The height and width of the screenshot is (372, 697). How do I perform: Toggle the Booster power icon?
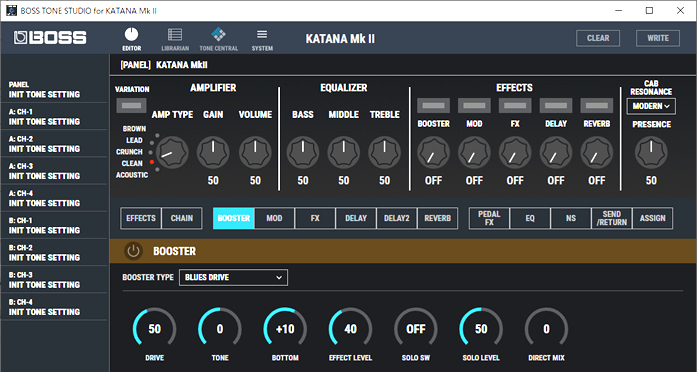(x=133, y=251)
